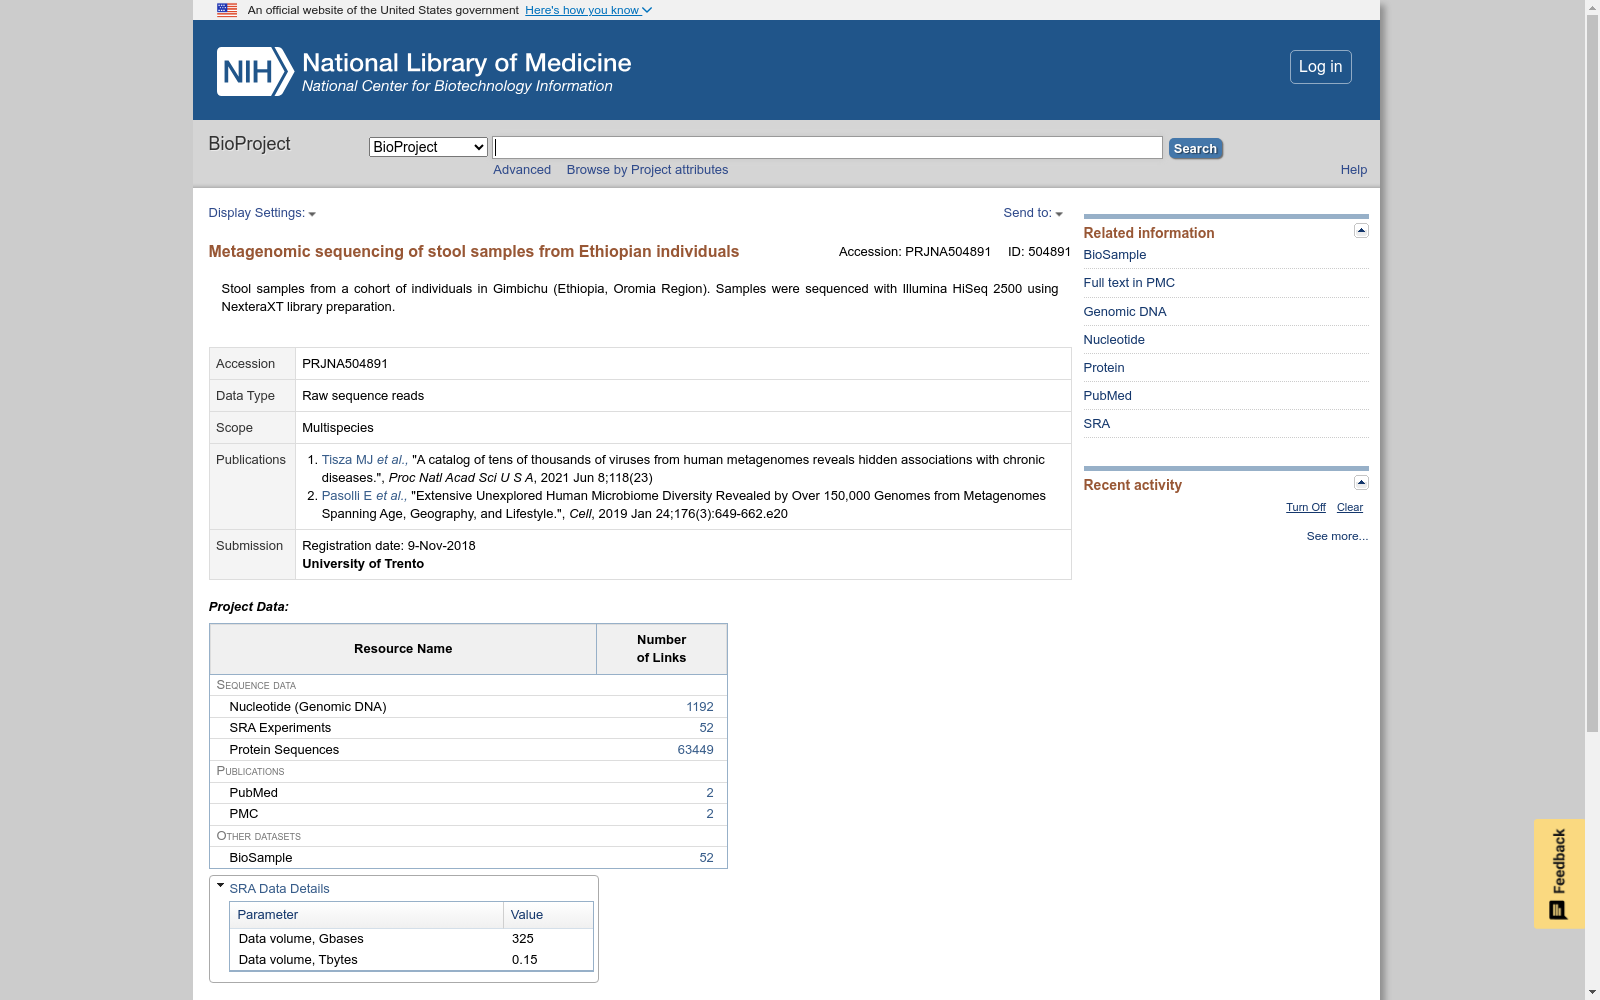
Task: Open Nucleotide related link
Action: click(1113, 340)
